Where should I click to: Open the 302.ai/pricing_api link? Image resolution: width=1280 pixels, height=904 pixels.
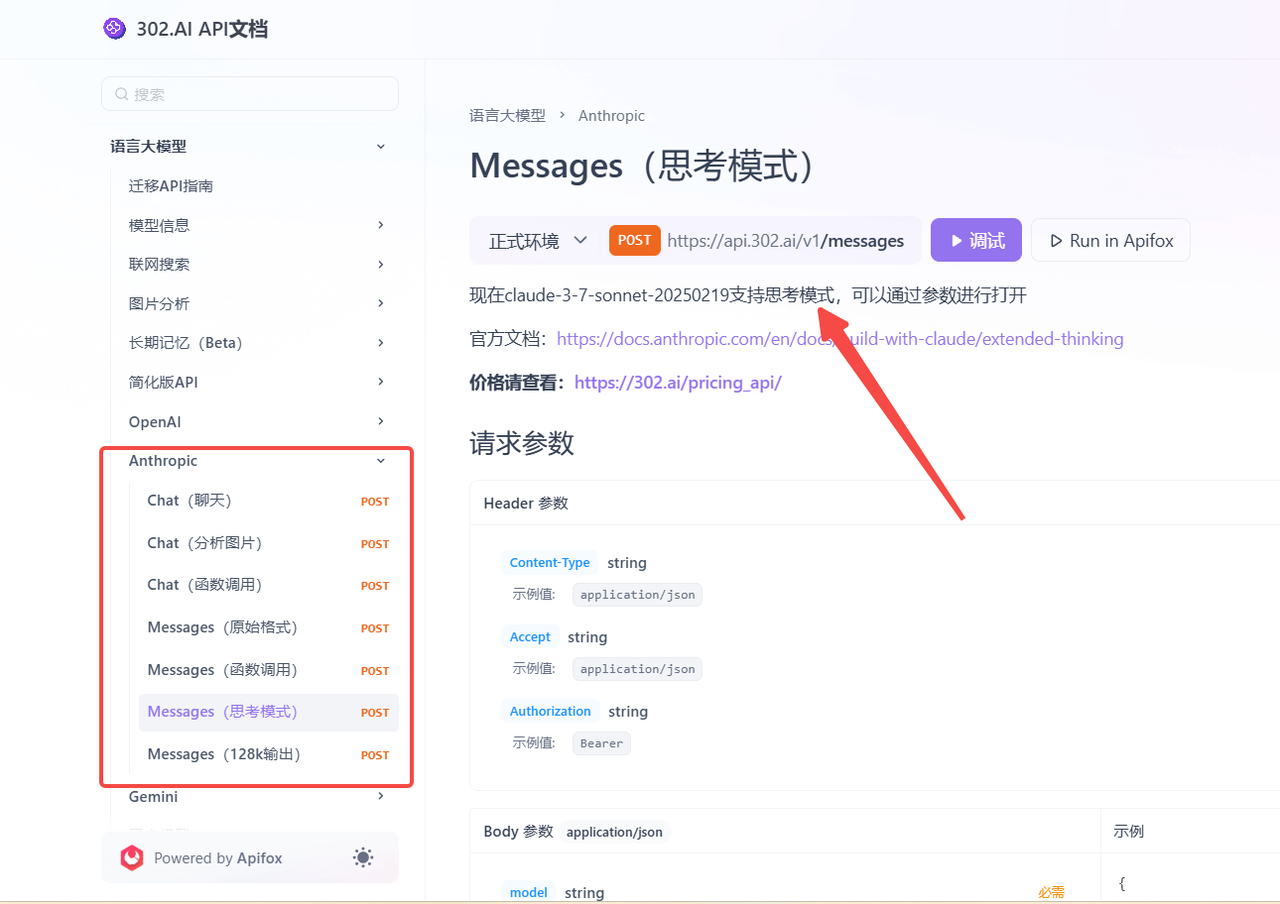678,383
